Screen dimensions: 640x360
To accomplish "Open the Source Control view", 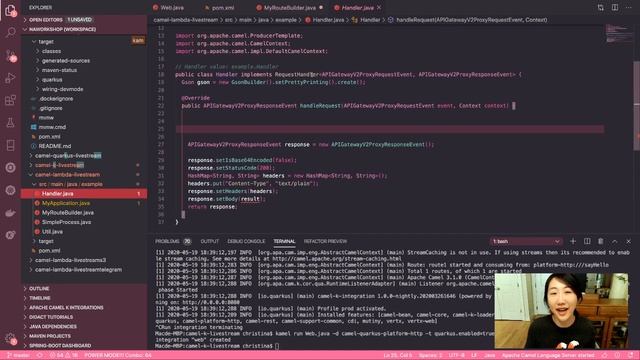I will click(11, 56).
